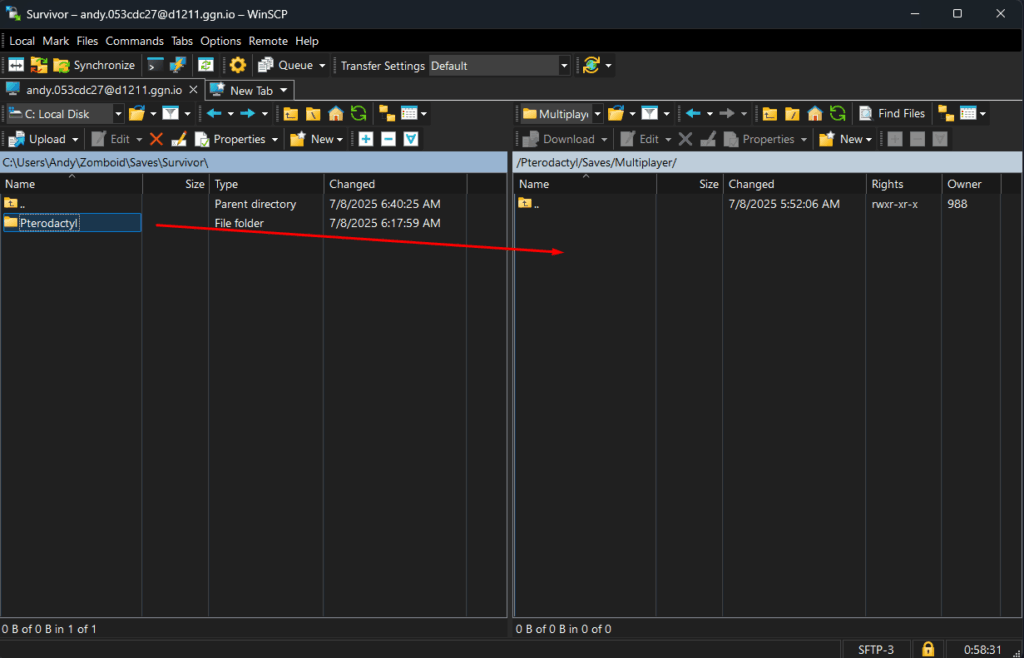
Task: Open Preferences with the gear icon
Action: tap(237, 66)
